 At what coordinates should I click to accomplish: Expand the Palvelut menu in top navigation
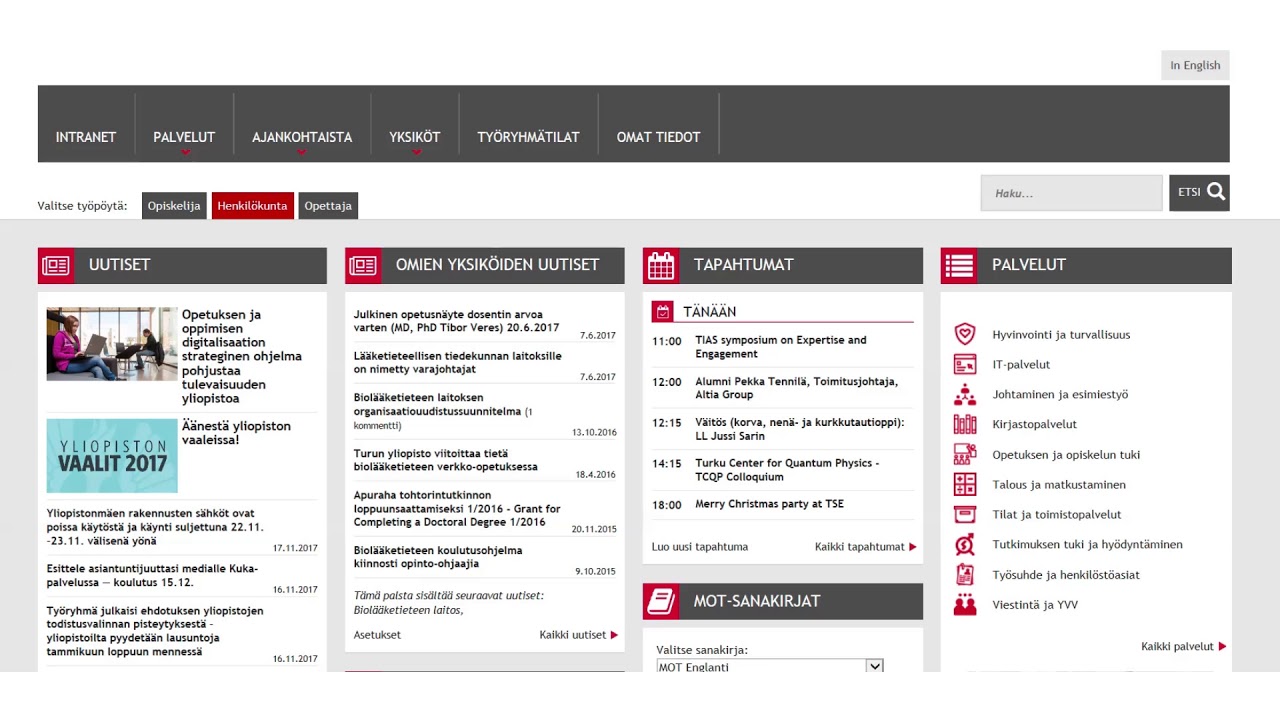(x=184, y=137)
